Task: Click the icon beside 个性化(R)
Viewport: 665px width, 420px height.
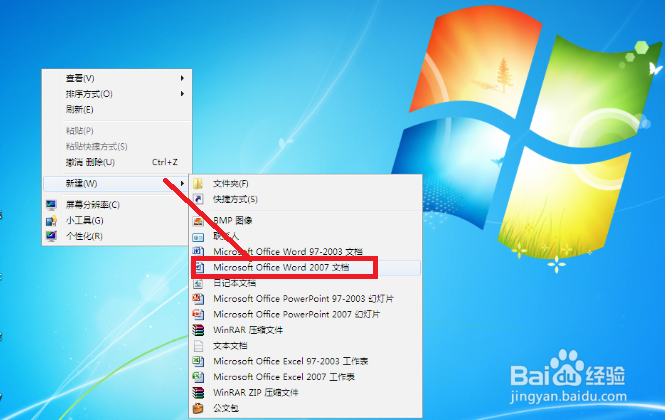Action: pos(51,236)
